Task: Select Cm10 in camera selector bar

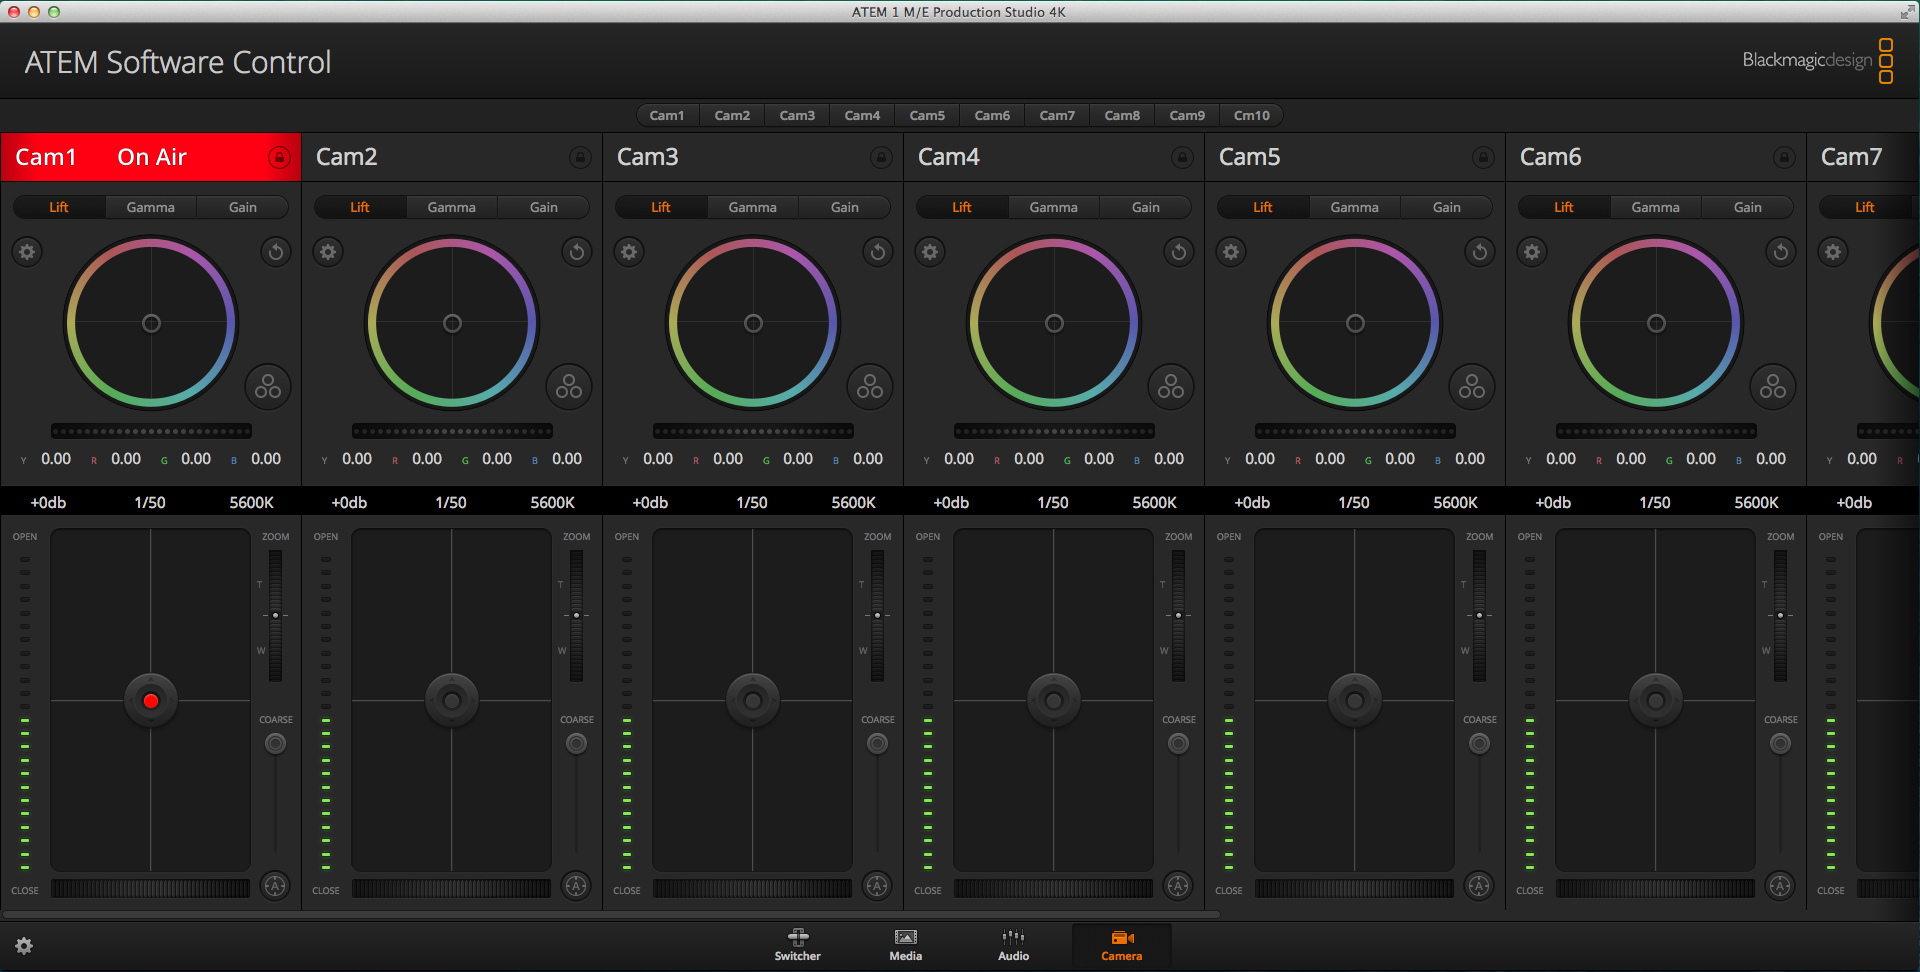Action: click(1251, 115)
